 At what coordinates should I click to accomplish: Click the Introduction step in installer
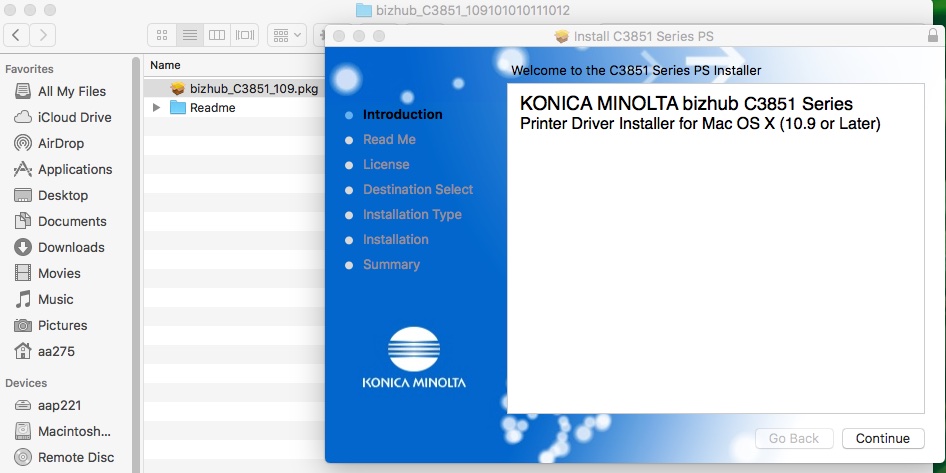click(x=402, y=114)
